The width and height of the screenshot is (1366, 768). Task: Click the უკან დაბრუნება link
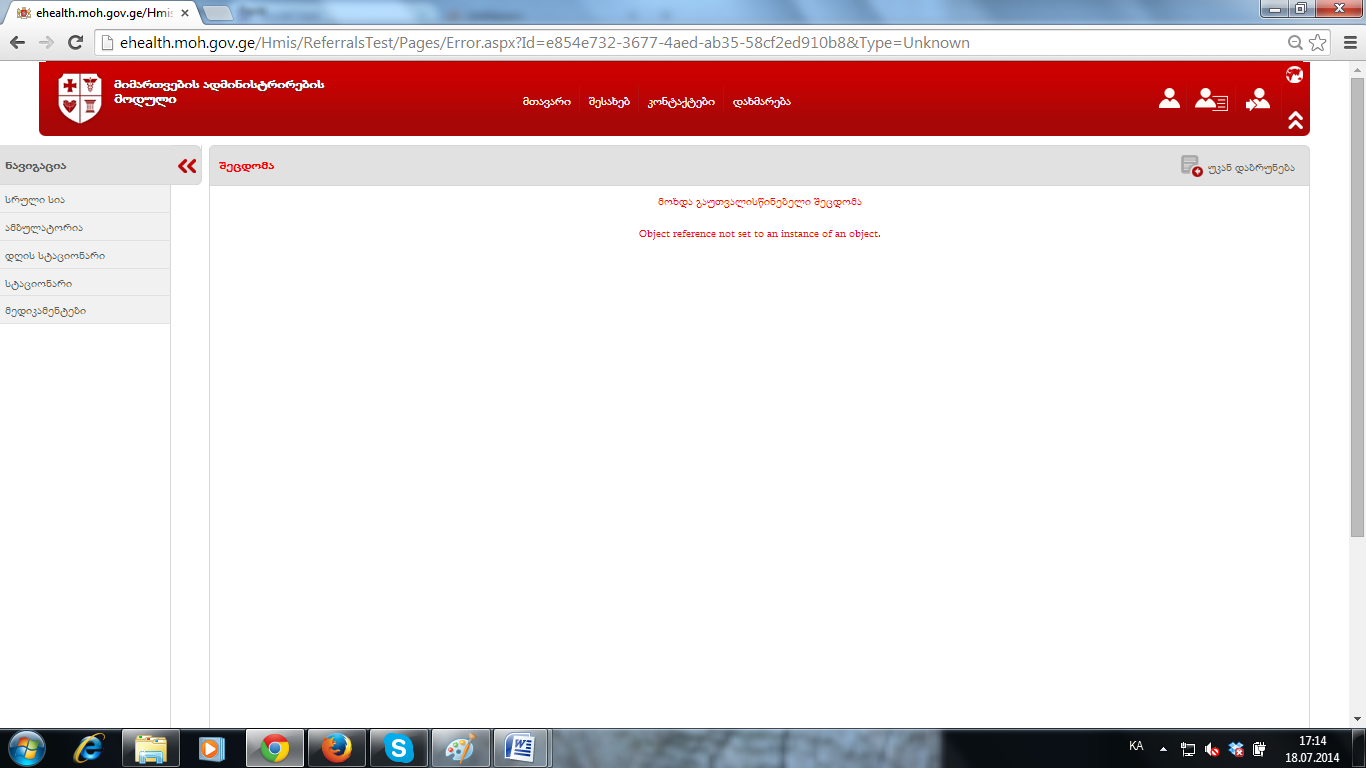coord(1250,167)
